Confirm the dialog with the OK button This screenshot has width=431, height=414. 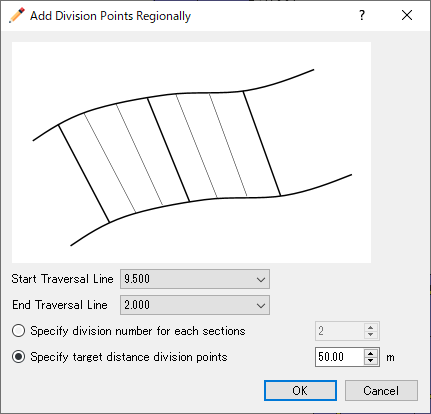pos(300,390)
